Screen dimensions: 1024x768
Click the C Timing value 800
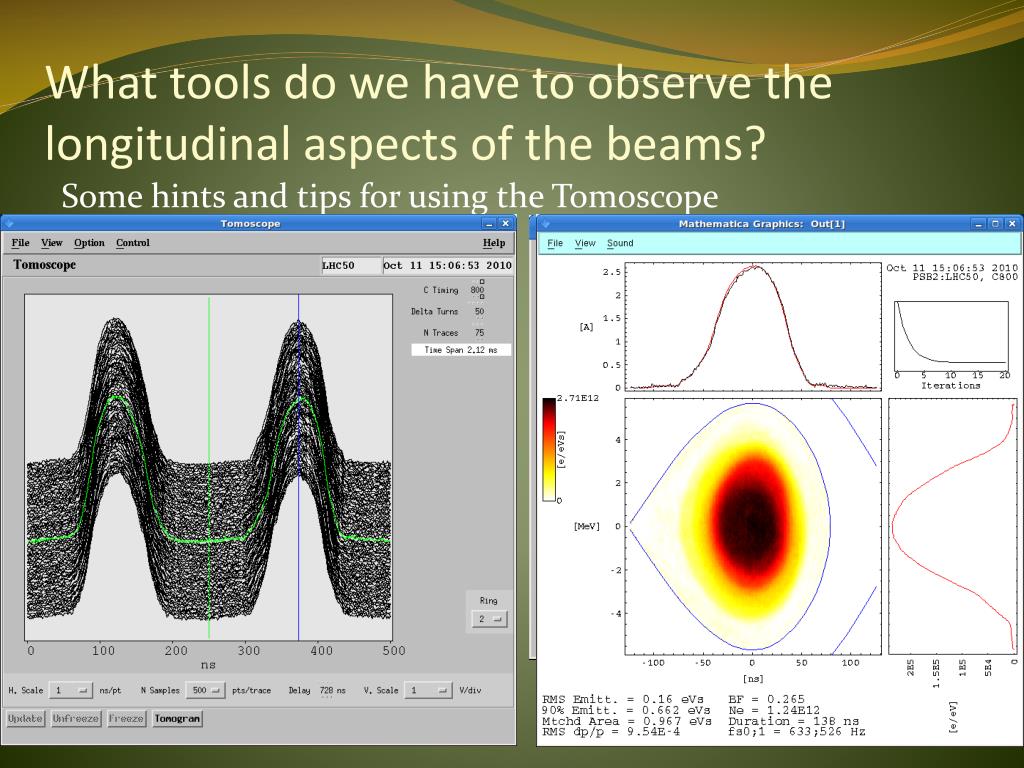pos(477,290)
